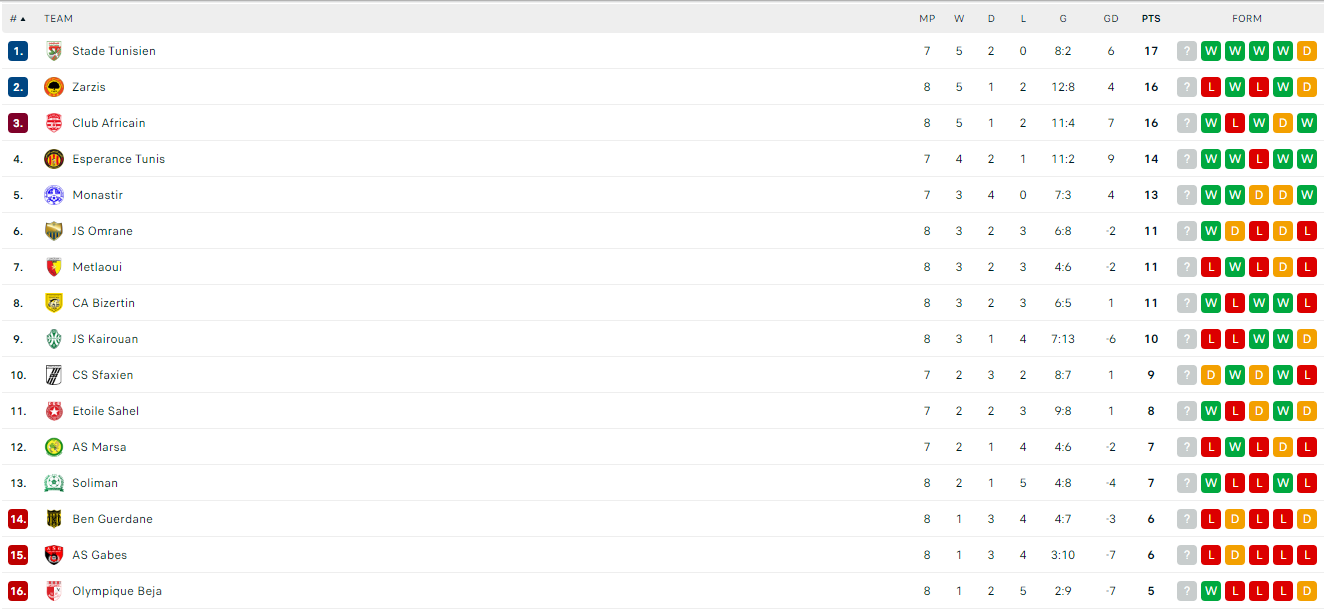Select the Ben Guerdane club badge

pyautogui.click(x=54, y=519)
